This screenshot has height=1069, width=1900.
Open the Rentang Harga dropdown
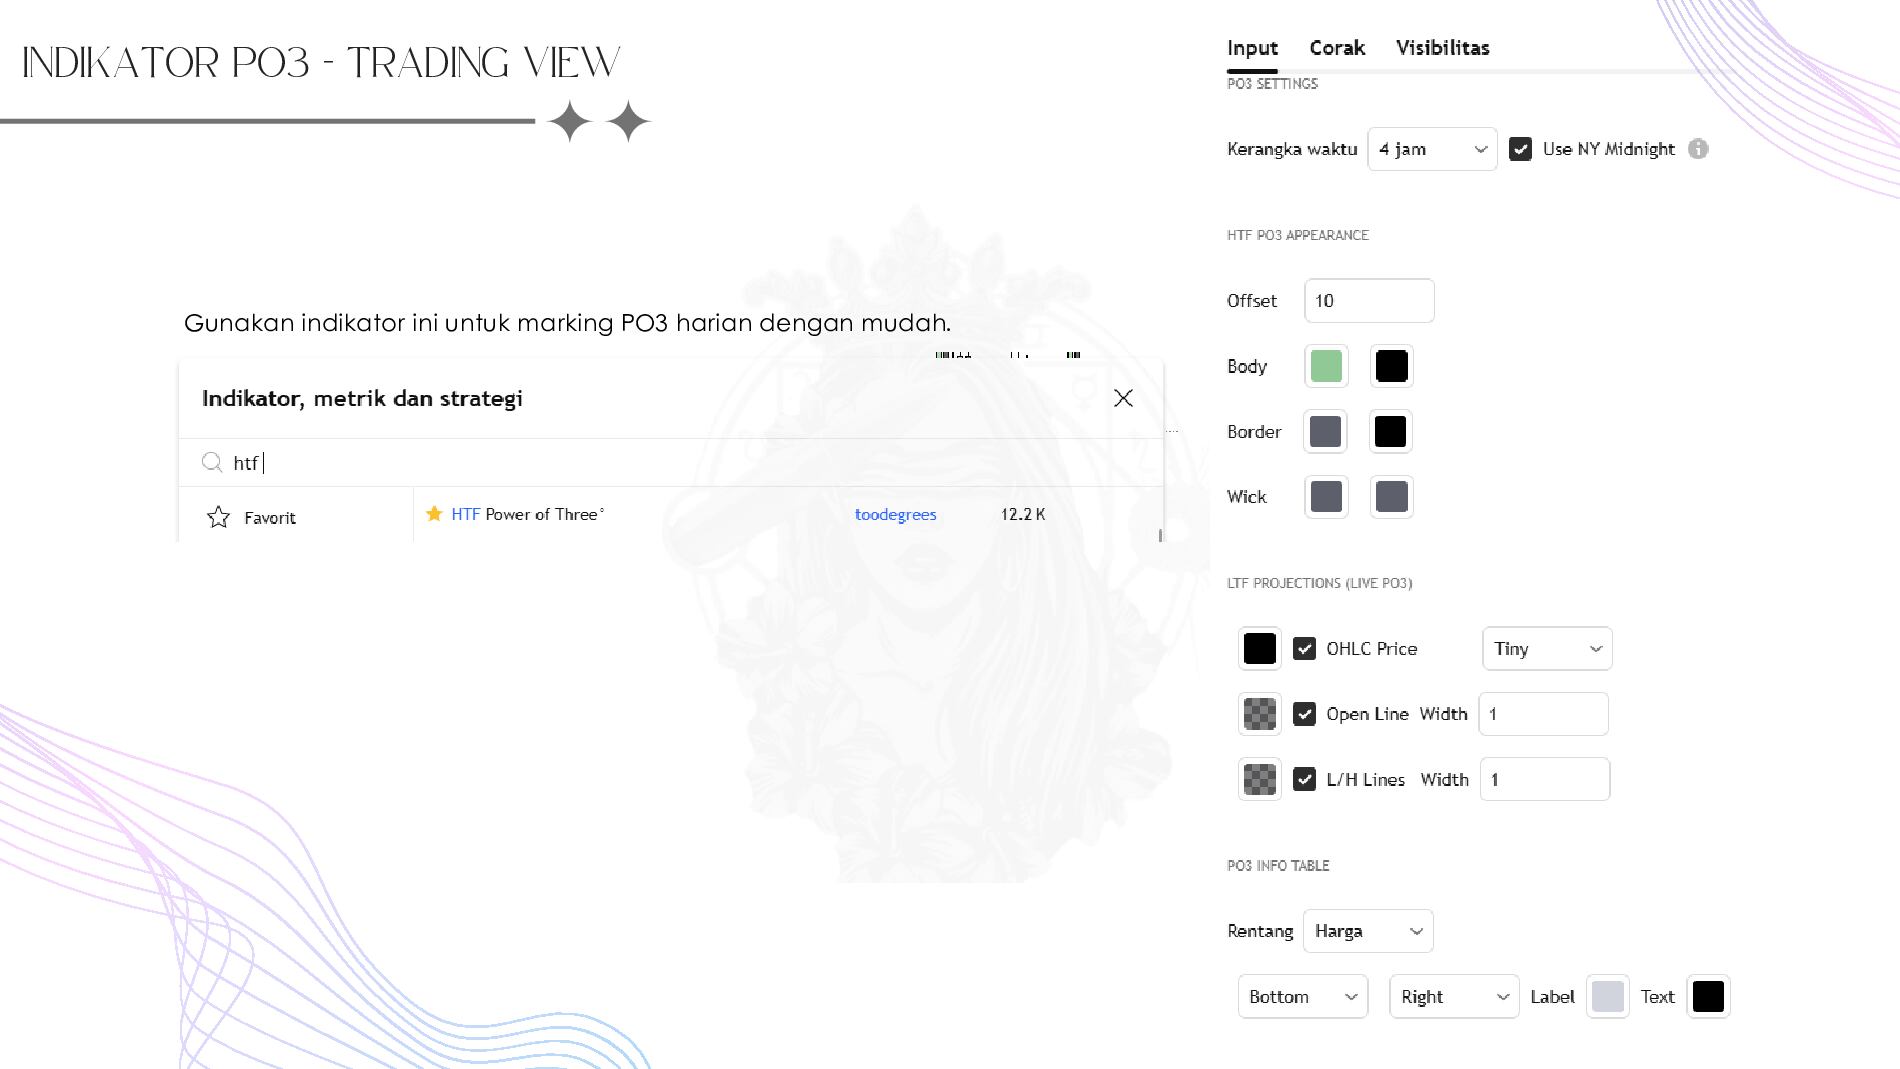point(1367,931)
